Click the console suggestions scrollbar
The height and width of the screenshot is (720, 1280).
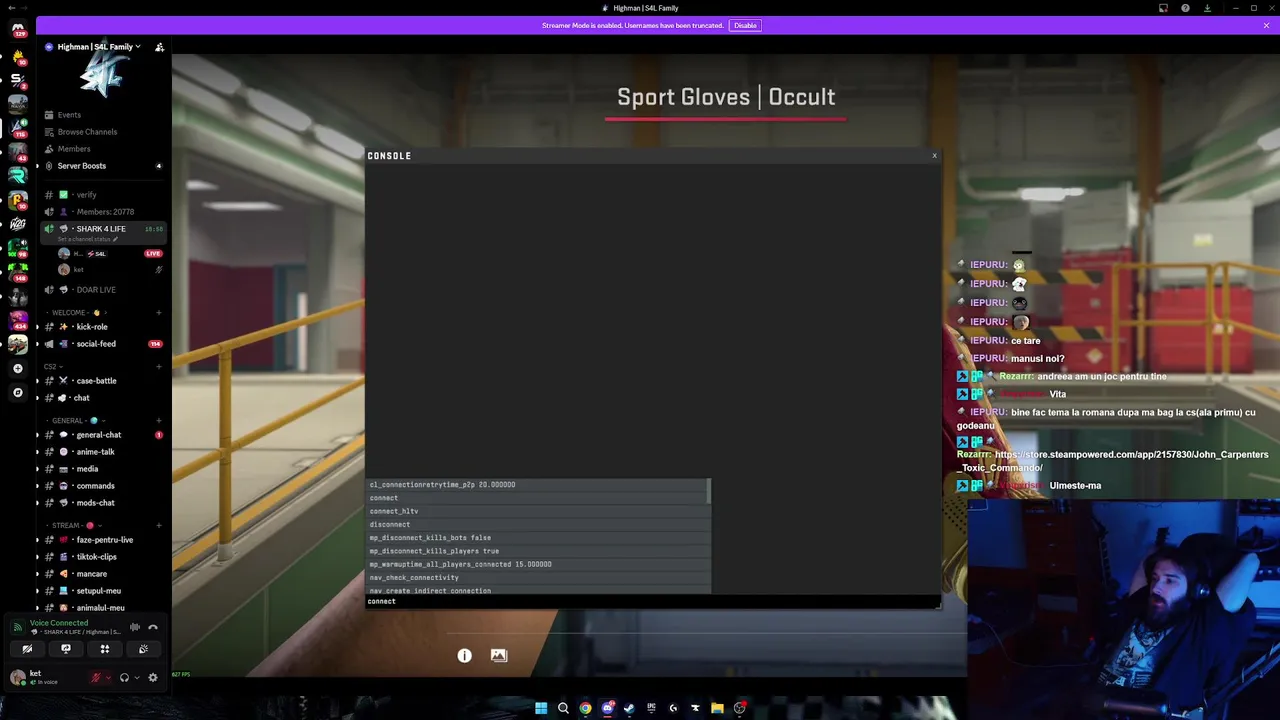[x=709, y=490]
